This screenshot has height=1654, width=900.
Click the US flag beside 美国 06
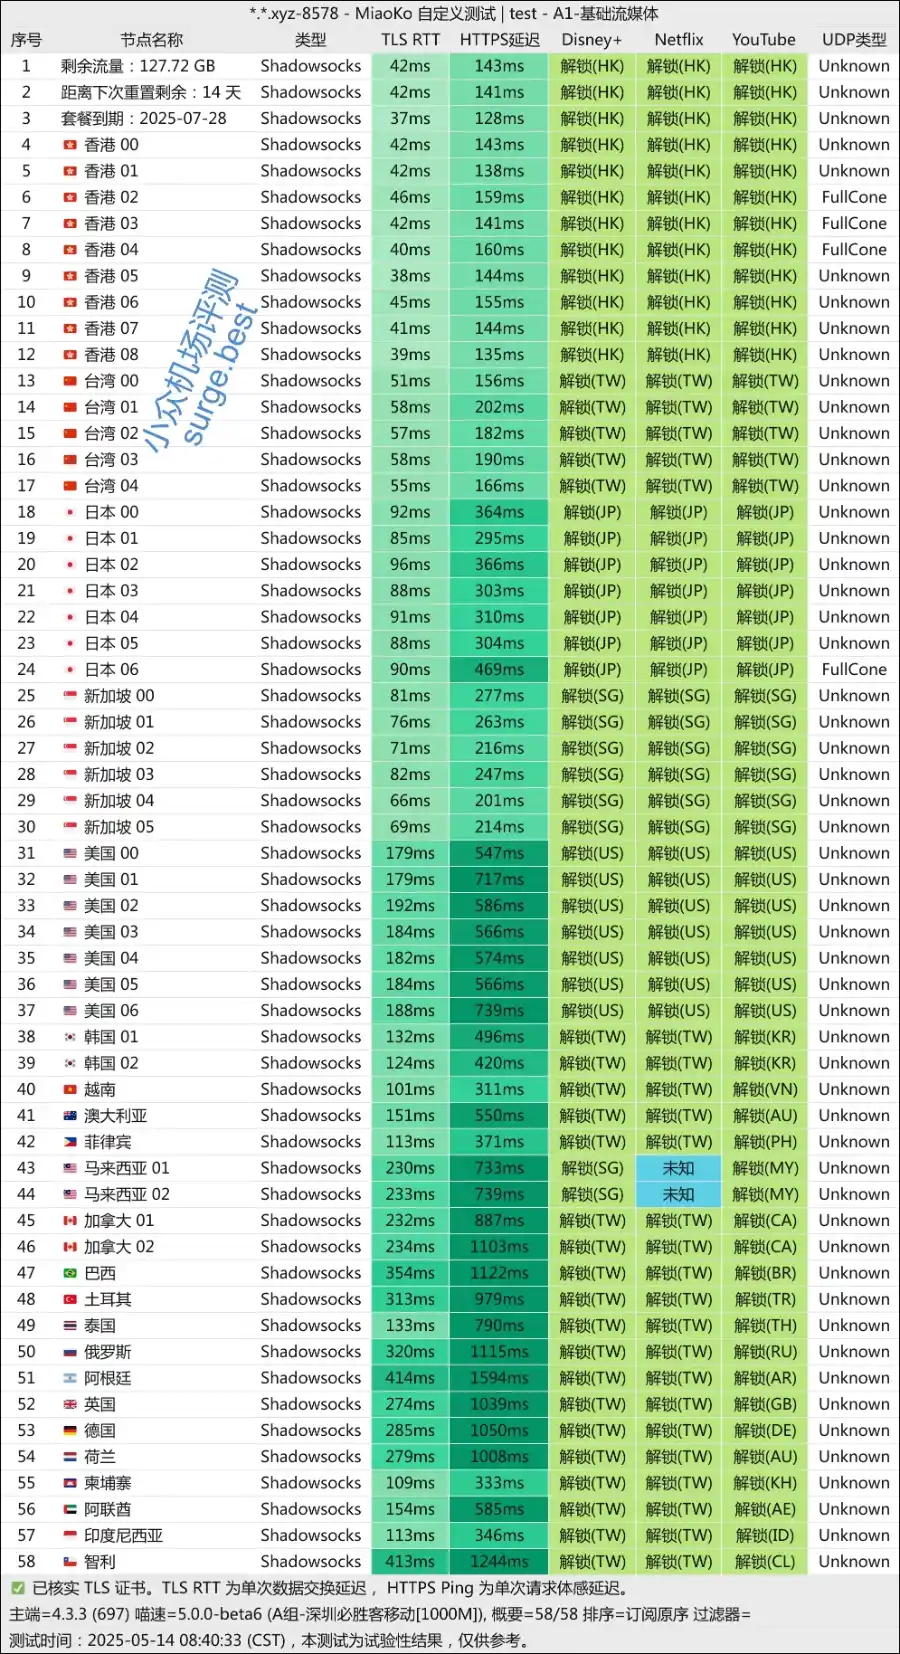(x=70, y=1011)
